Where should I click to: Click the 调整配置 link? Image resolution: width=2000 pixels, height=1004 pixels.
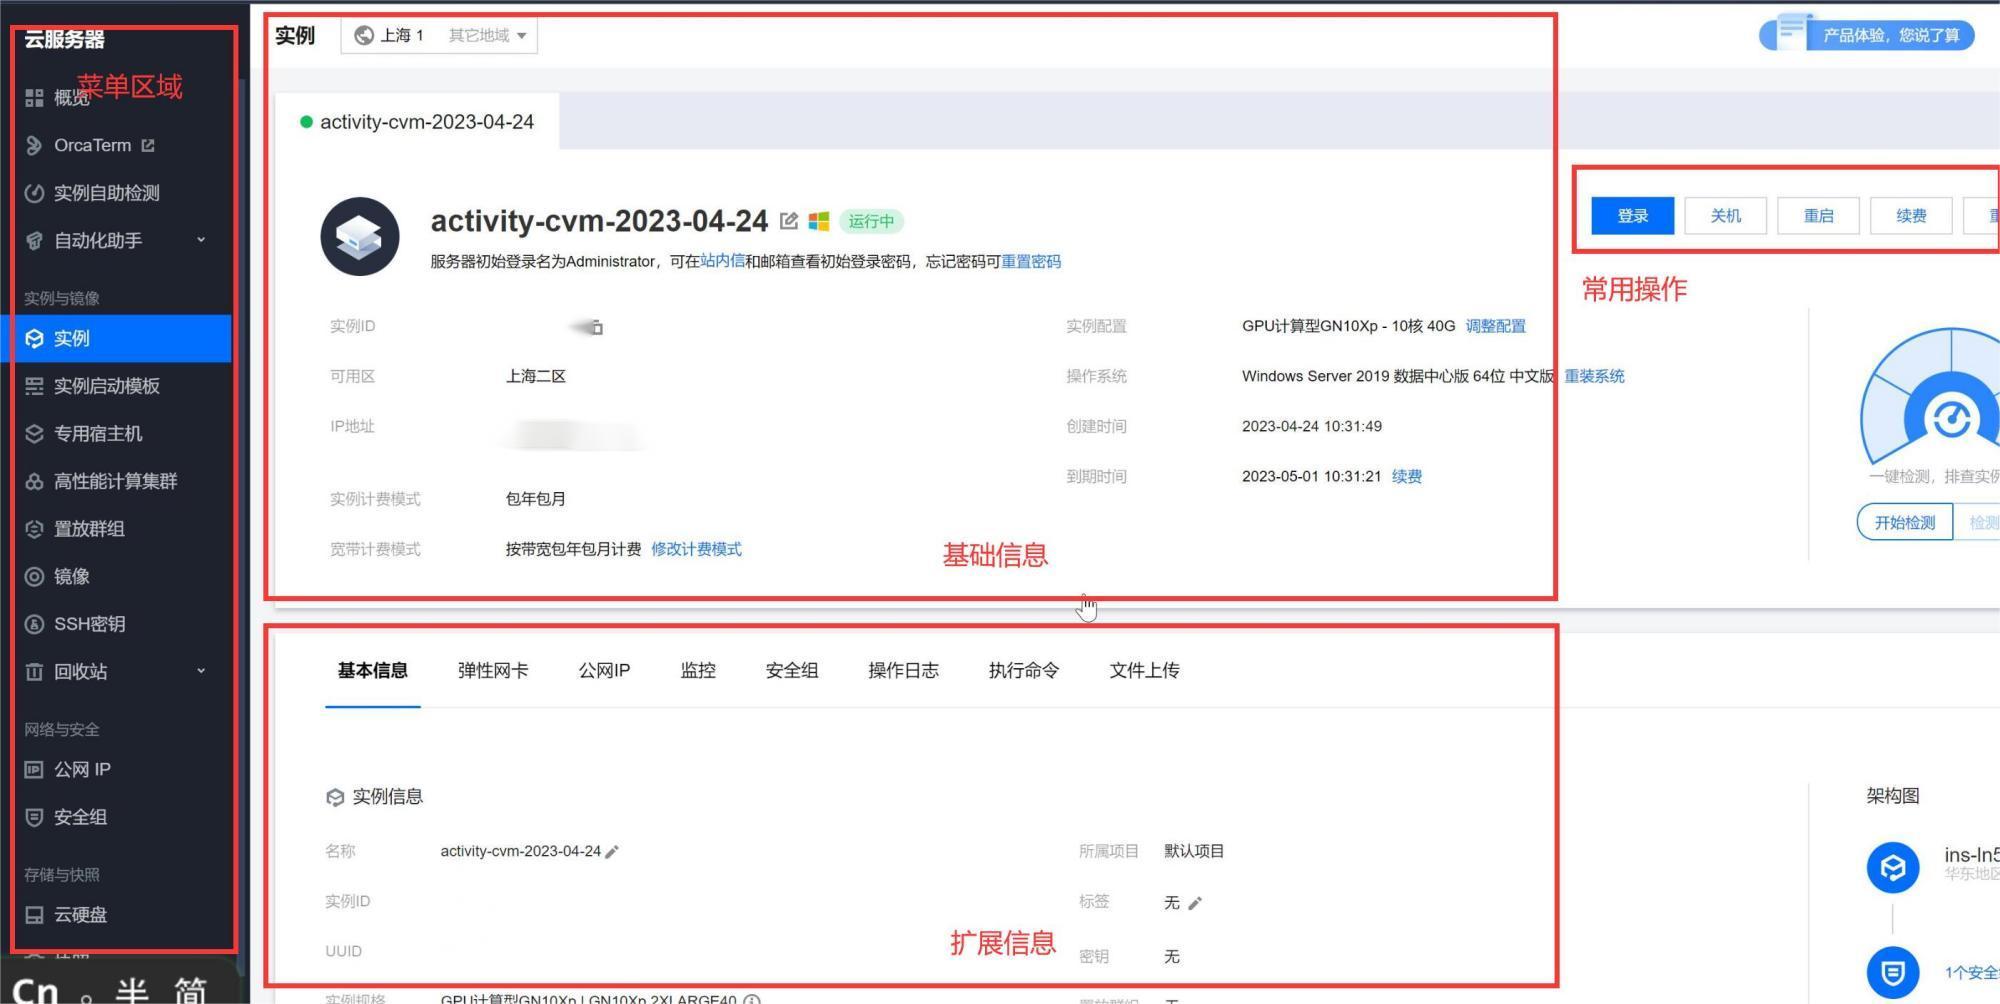tap(1495, 326)
